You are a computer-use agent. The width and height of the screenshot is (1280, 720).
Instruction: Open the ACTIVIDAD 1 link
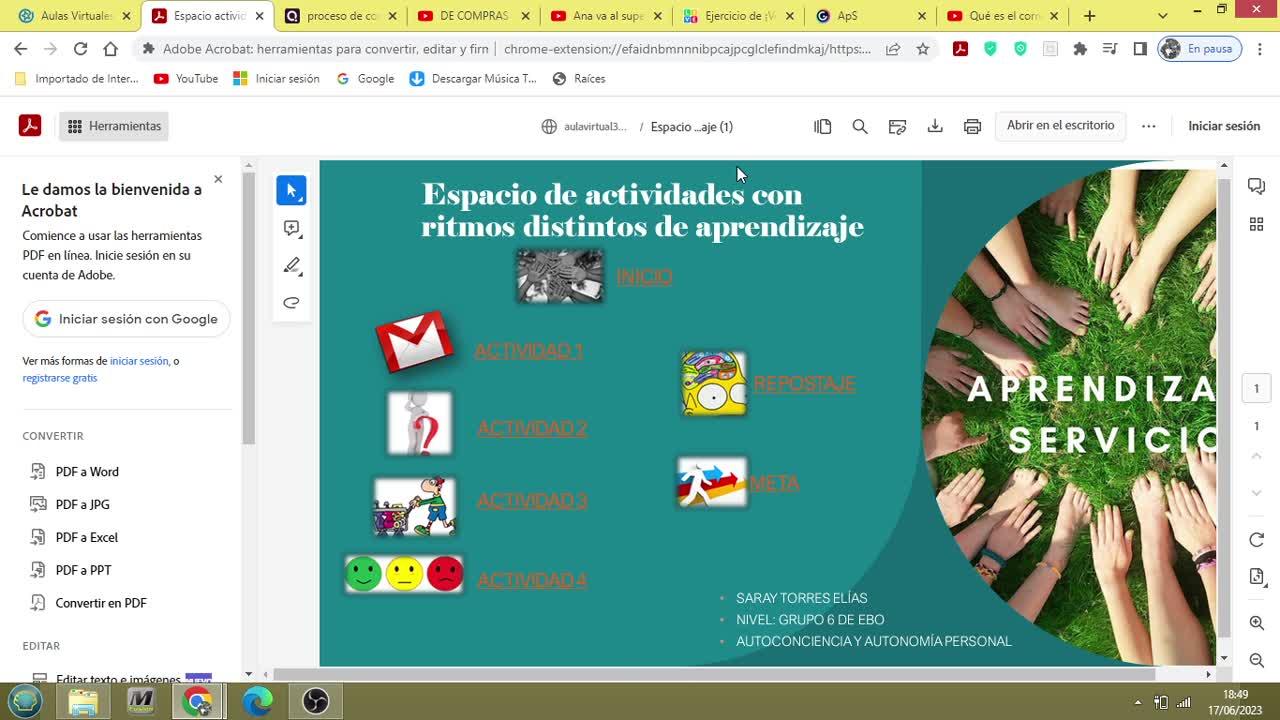point(528,350)
